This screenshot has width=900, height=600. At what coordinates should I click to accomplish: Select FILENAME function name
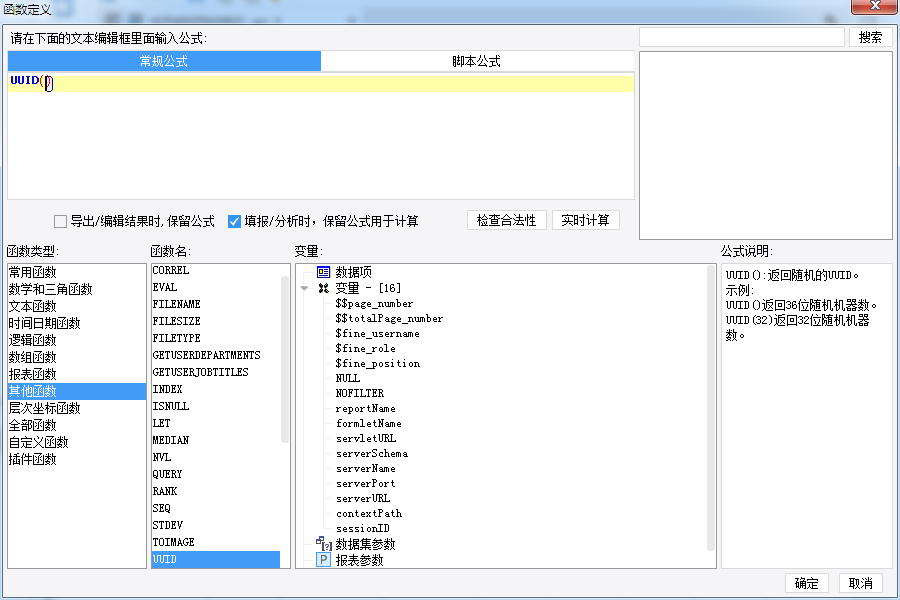tap(216, 304)
